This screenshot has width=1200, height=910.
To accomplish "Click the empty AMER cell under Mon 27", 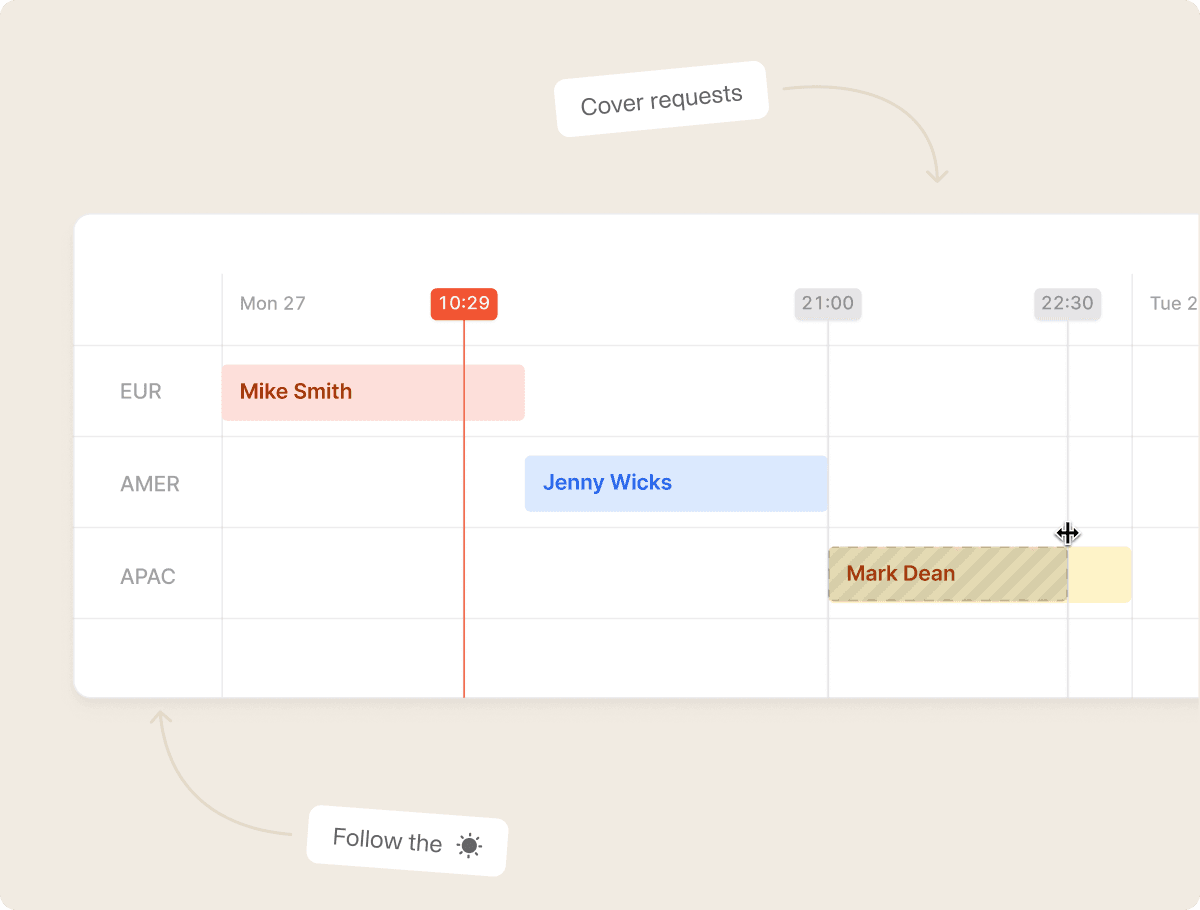I will coord(373,483).
